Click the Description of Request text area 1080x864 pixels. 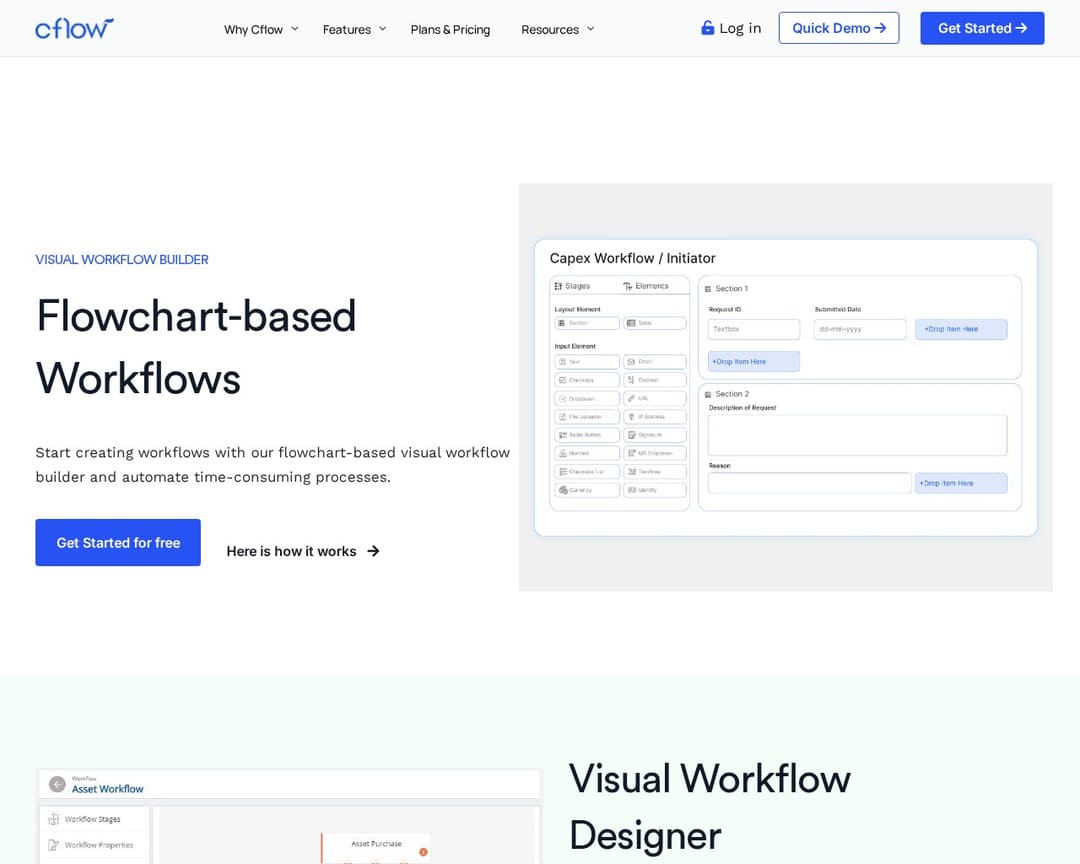click(x=858, y=435)
